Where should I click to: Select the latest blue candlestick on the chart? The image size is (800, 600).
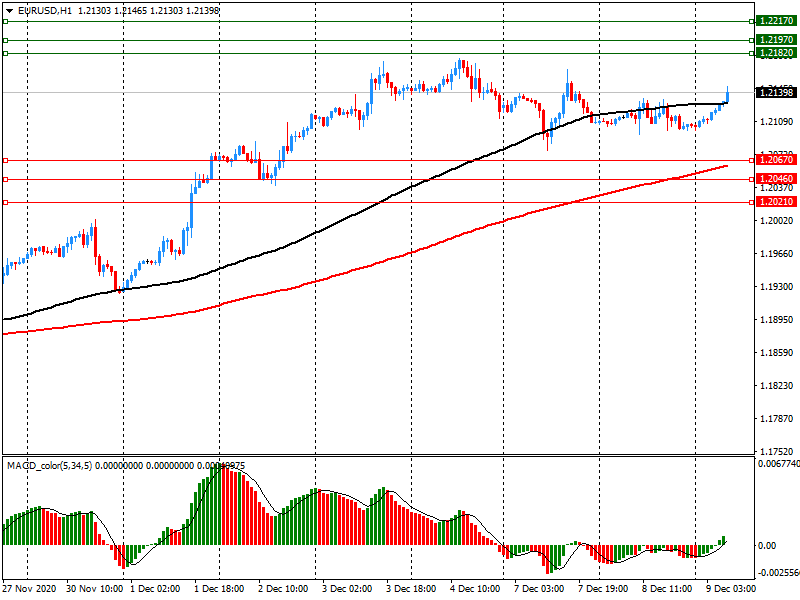pyautogui.click(x=728, y=95)
